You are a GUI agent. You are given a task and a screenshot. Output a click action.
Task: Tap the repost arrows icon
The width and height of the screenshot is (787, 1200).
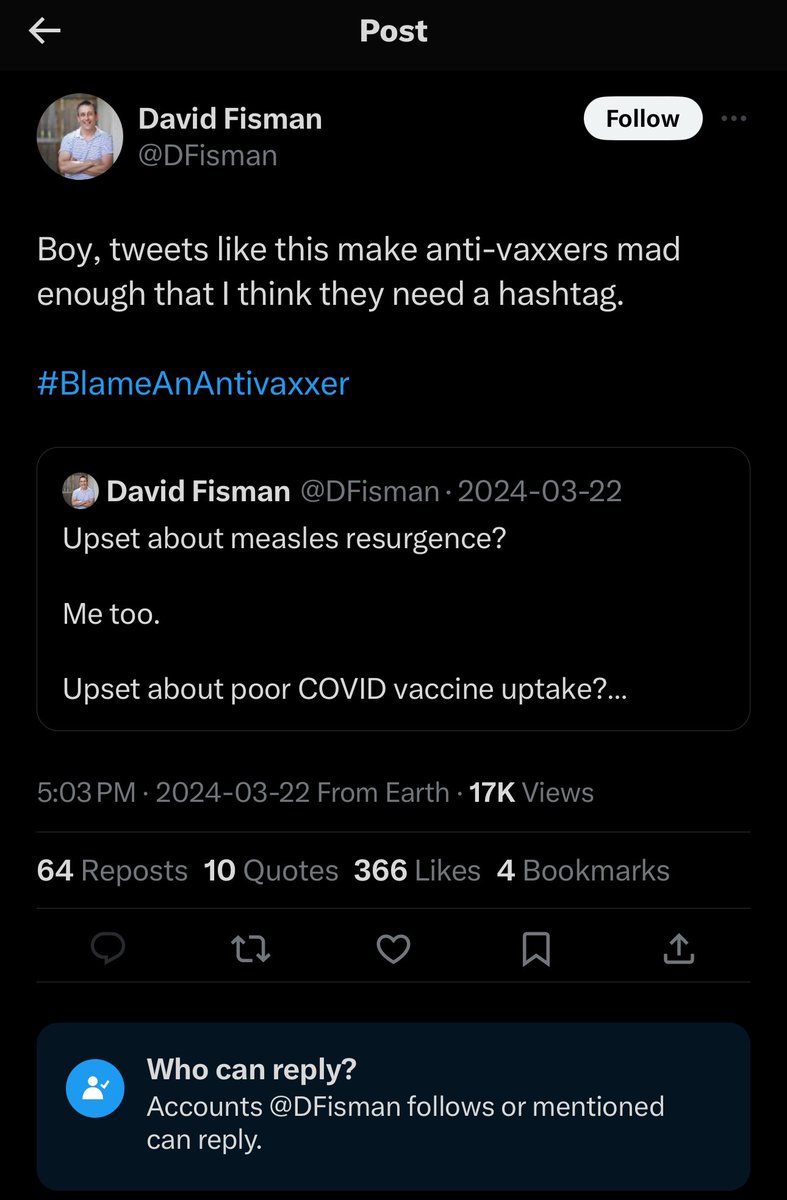click(250, 948)
